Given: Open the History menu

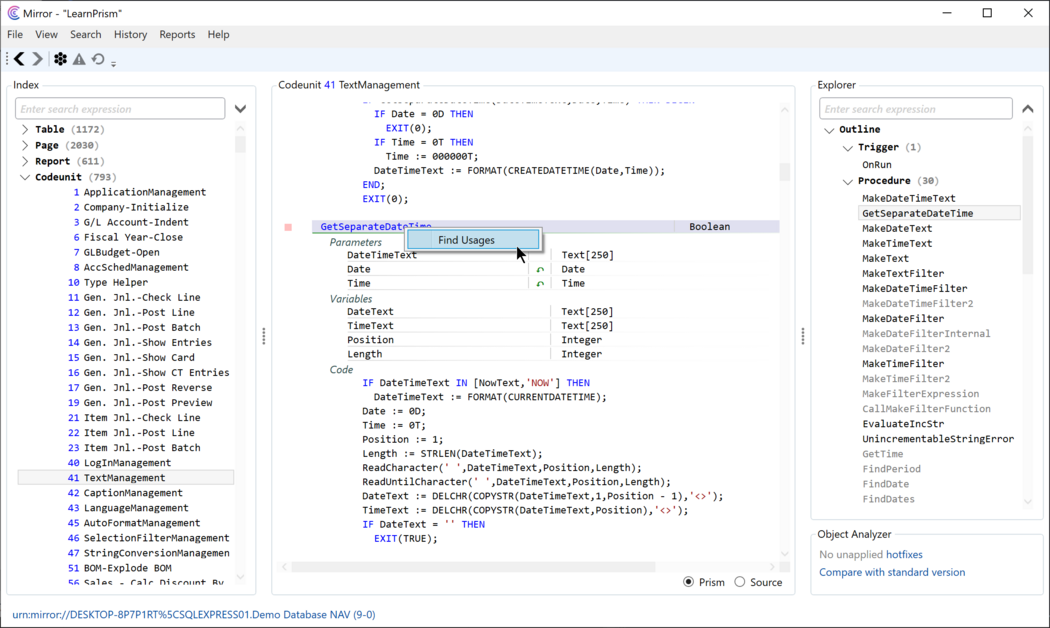Looking at the screenshot, I should [x=130, y=34].
